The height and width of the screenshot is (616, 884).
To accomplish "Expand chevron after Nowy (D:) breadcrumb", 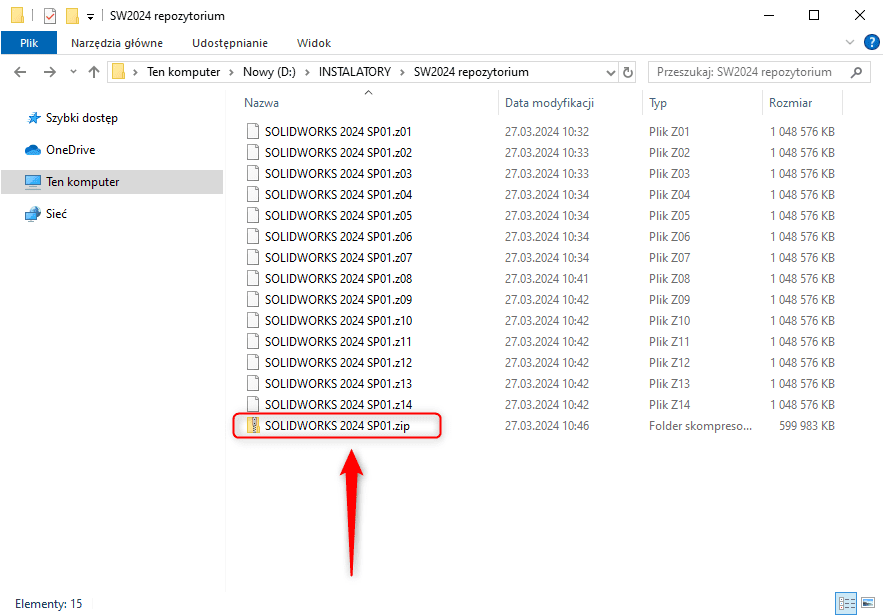I will pyautogui.click(x=307, y=72).
